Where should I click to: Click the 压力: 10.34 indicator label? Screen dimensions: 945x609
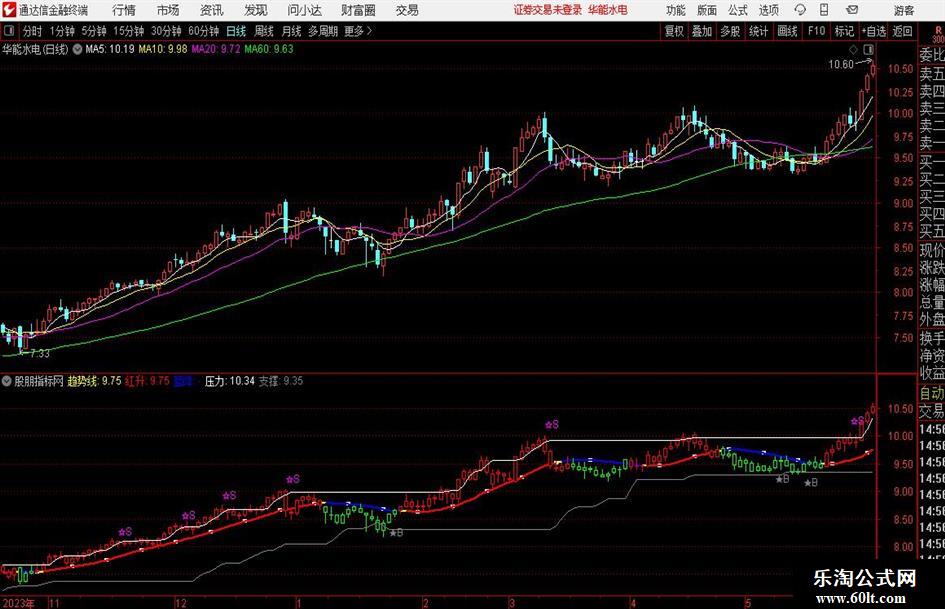coord(230,381)
